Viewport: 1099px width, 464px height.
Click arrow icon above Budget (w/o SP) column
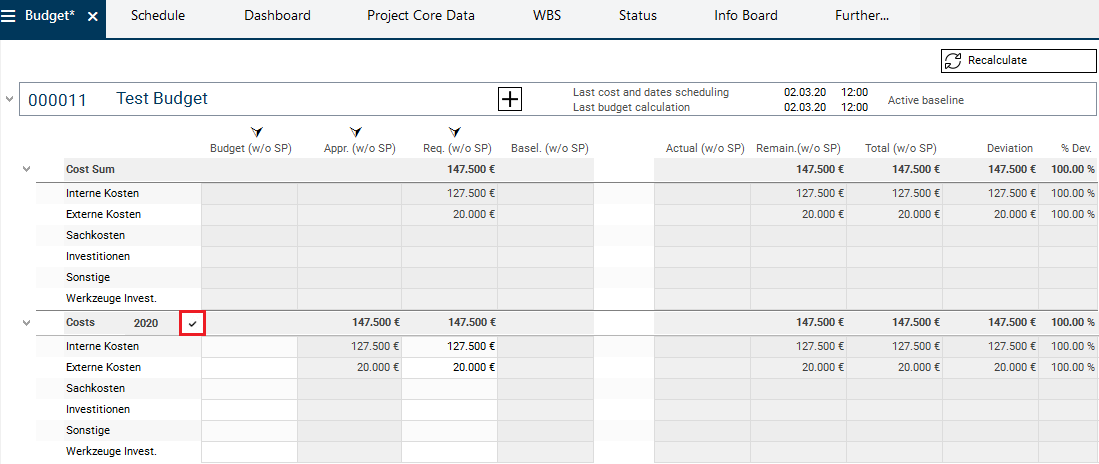tap(256, 132)
